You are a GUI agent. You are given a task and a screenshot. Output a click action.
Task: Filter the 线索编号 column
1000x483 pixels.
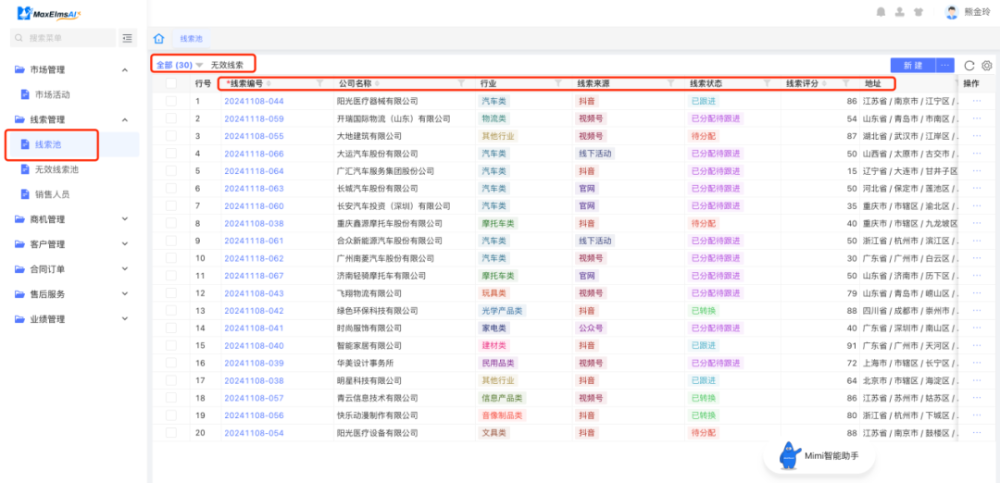[x=320, y=84]
